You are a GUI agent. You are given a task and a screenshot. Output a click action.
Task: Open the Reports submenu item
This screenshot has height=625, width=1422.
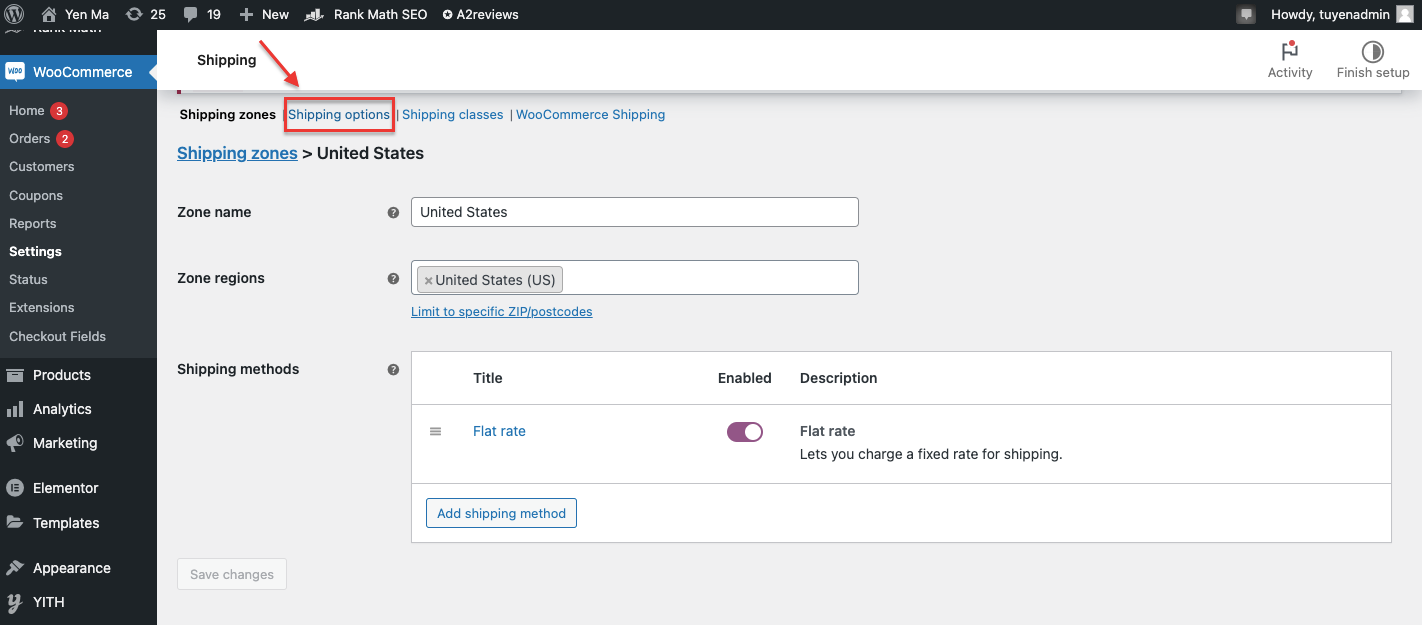[33, 223]
